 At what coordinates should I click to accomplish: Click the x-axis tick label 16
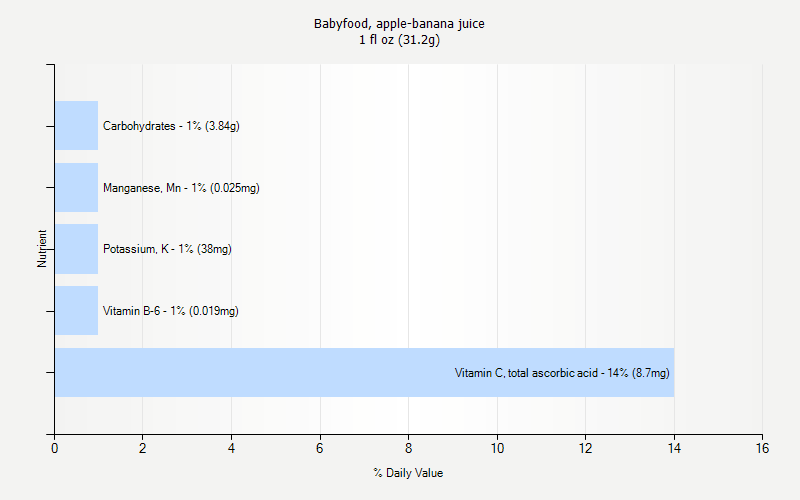762,449
